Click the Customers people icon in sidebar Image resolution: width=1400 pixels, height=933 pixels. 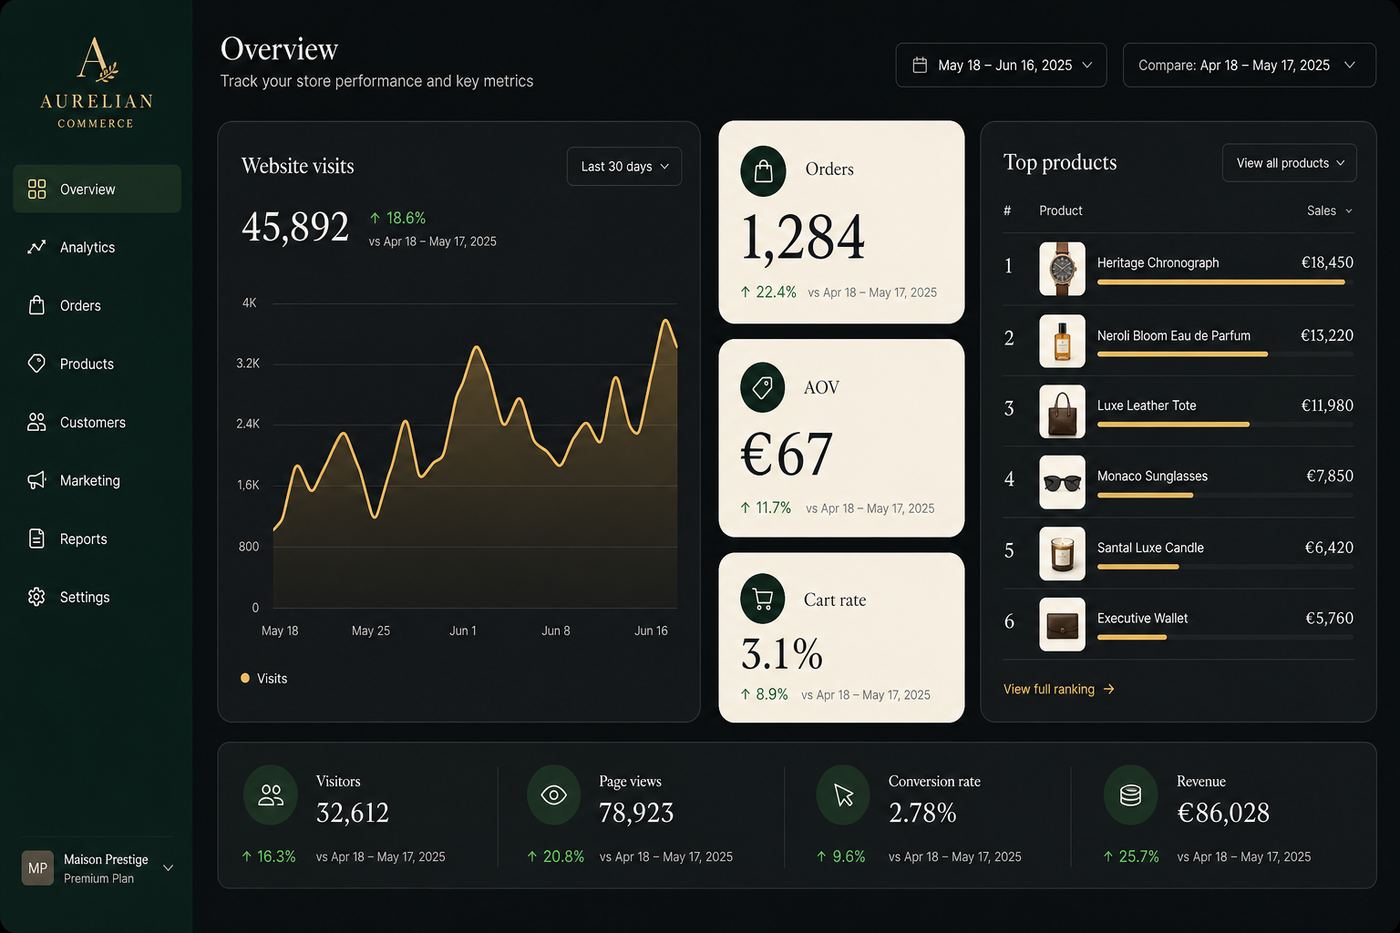(37, 422)
